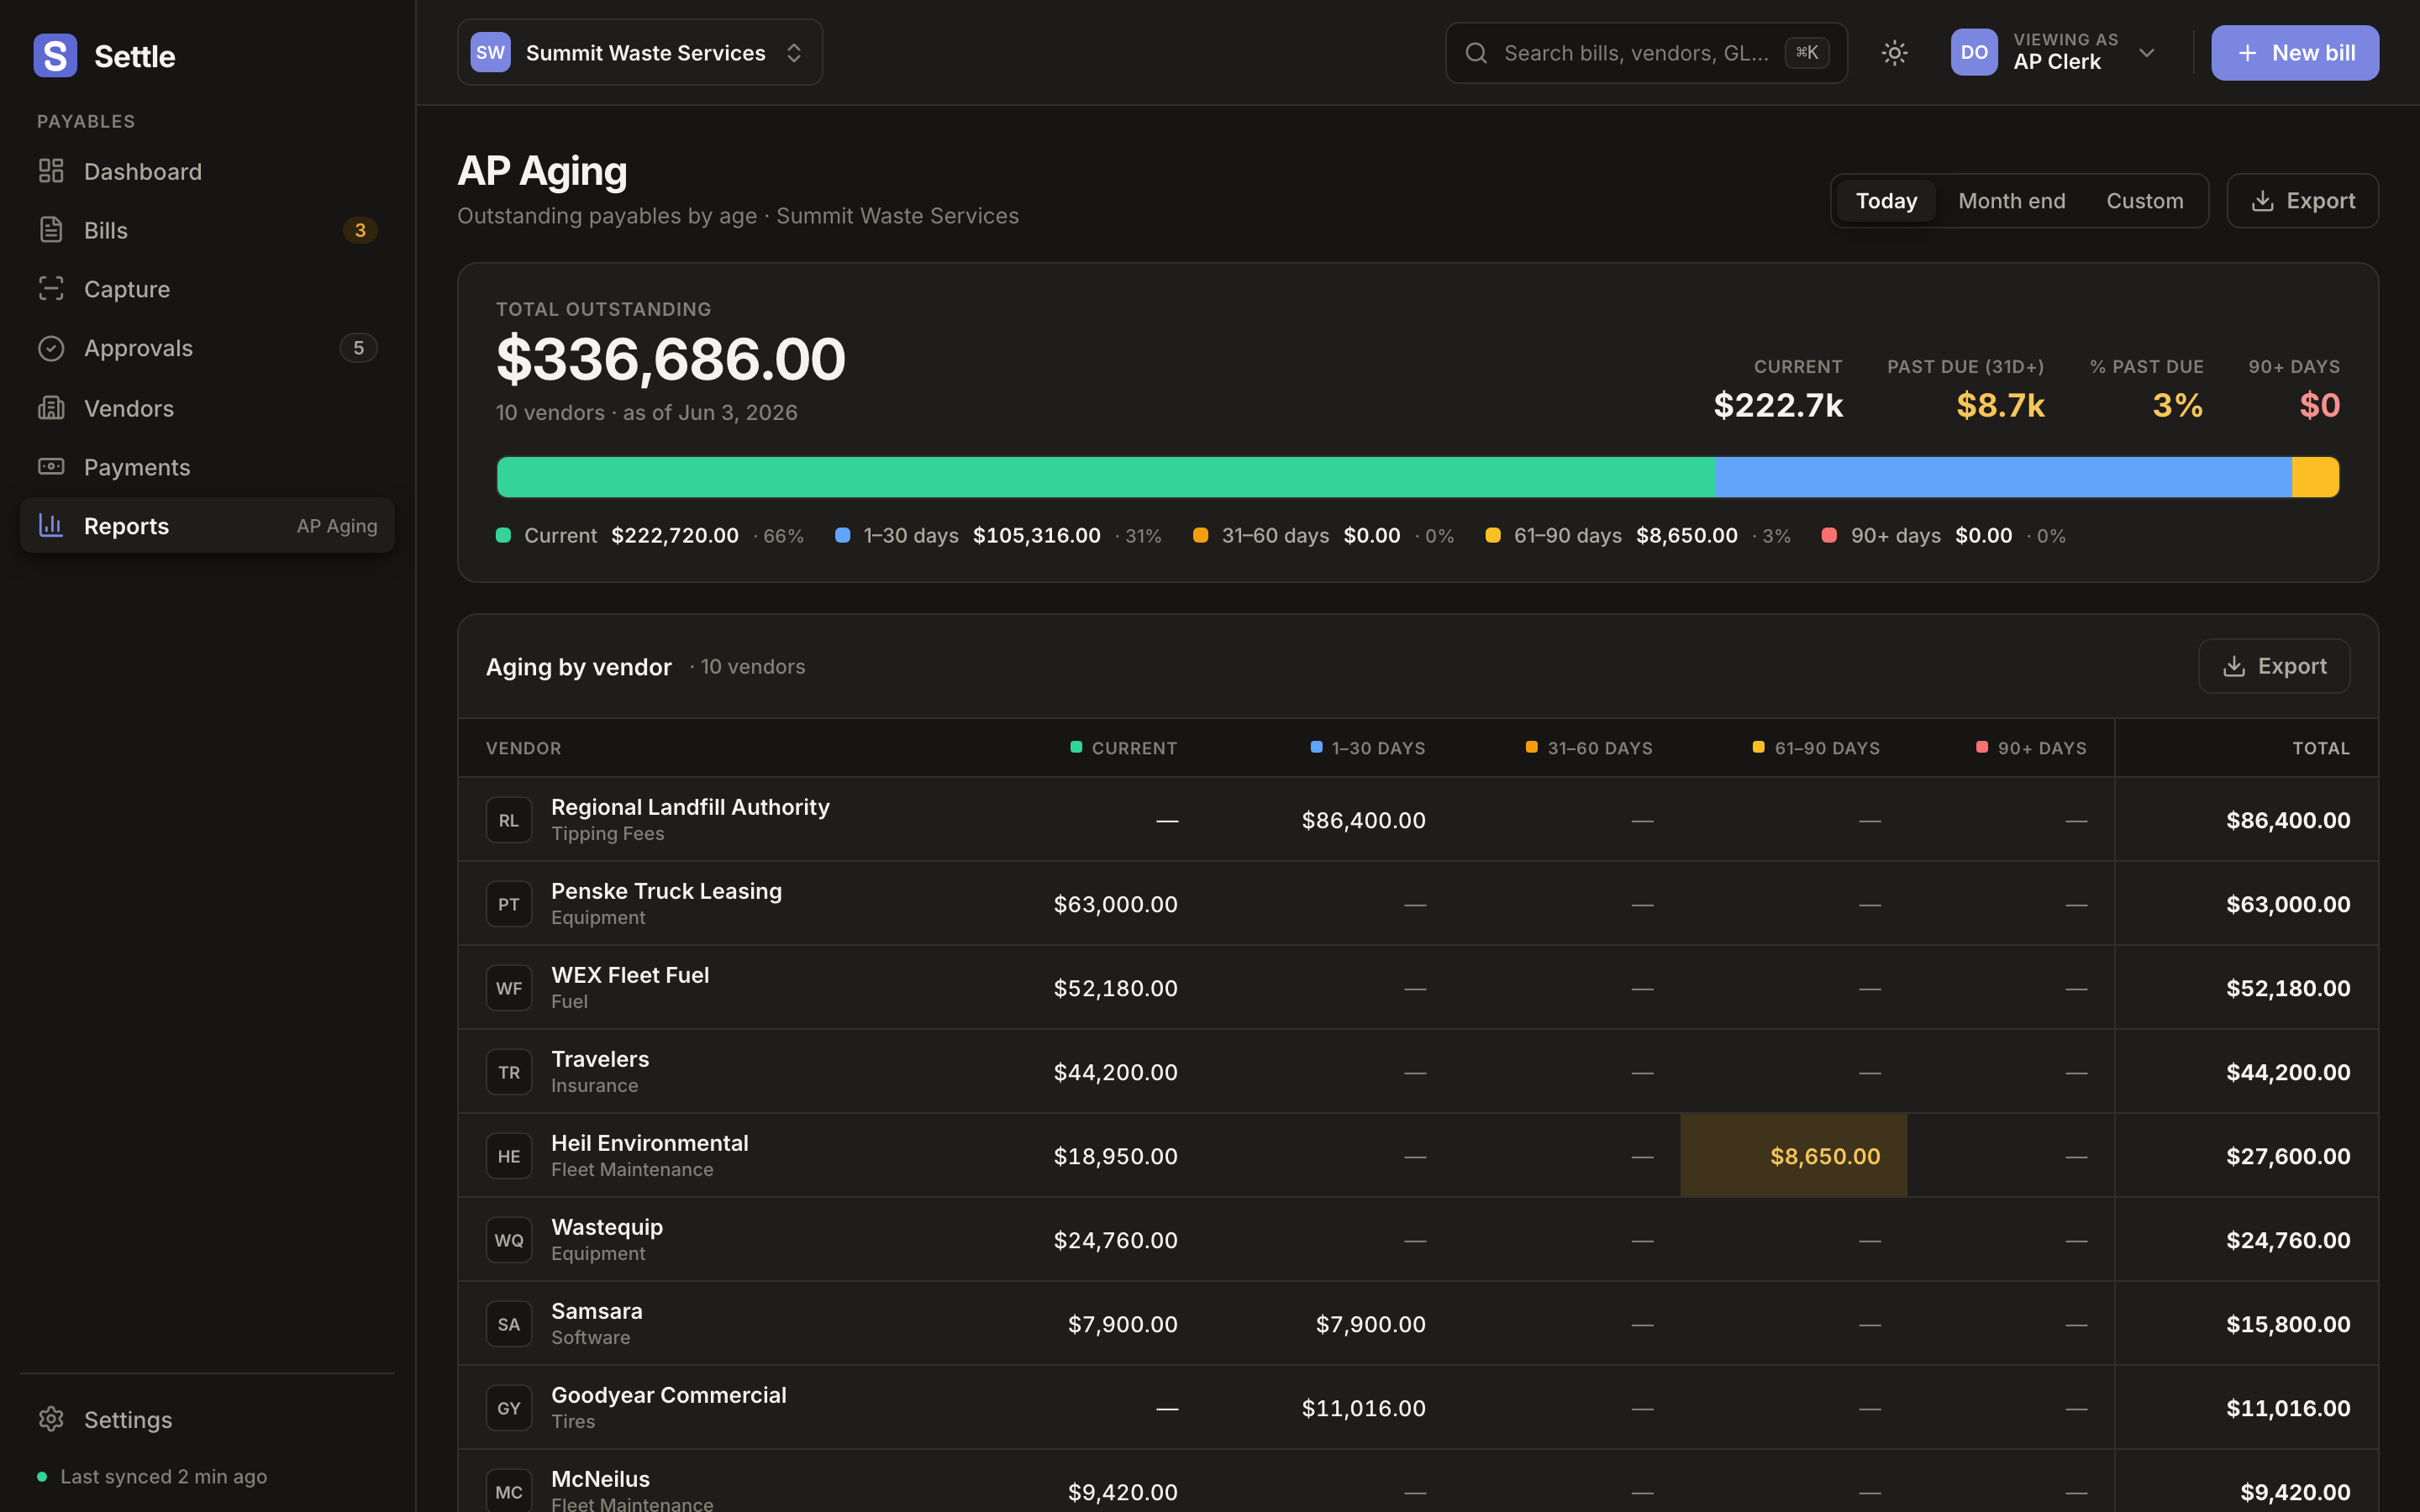Toggle the light/dark theme sun button
This screenshot has height=1512, width=2420.
pos(1894,53)
